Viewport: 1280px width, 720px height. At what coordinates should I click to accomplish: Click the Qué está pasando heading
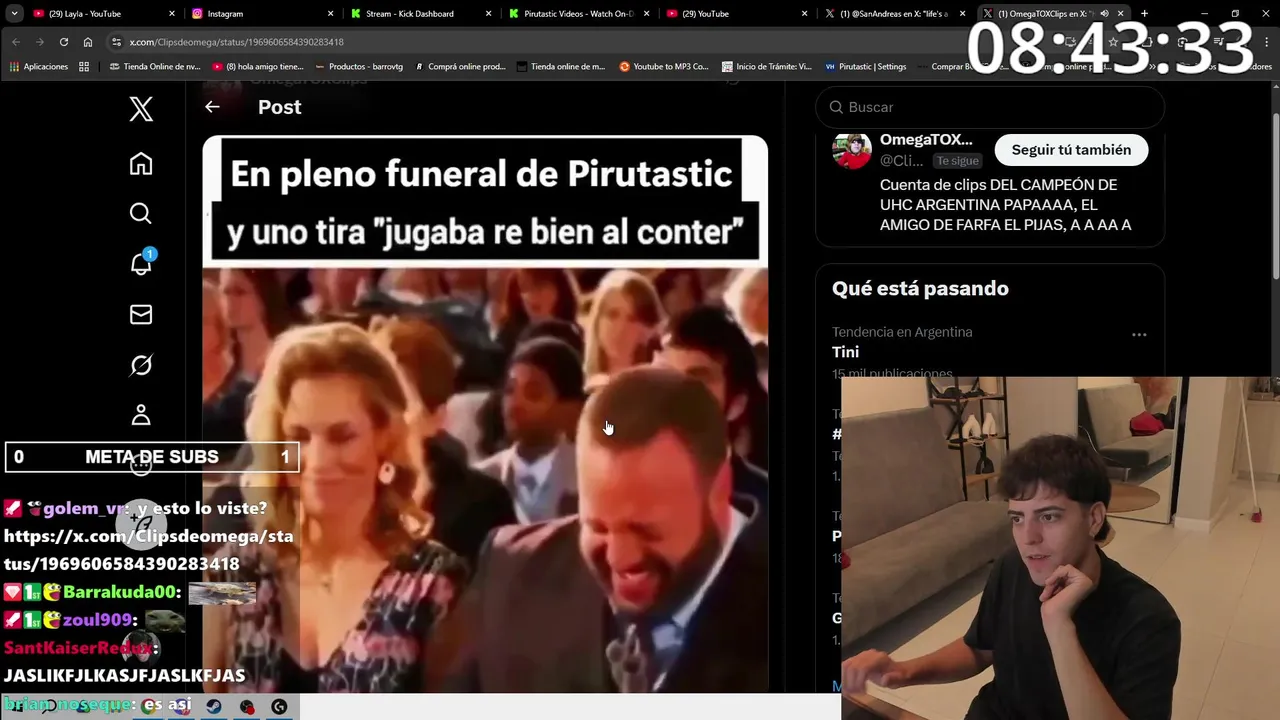pos(920,288)
